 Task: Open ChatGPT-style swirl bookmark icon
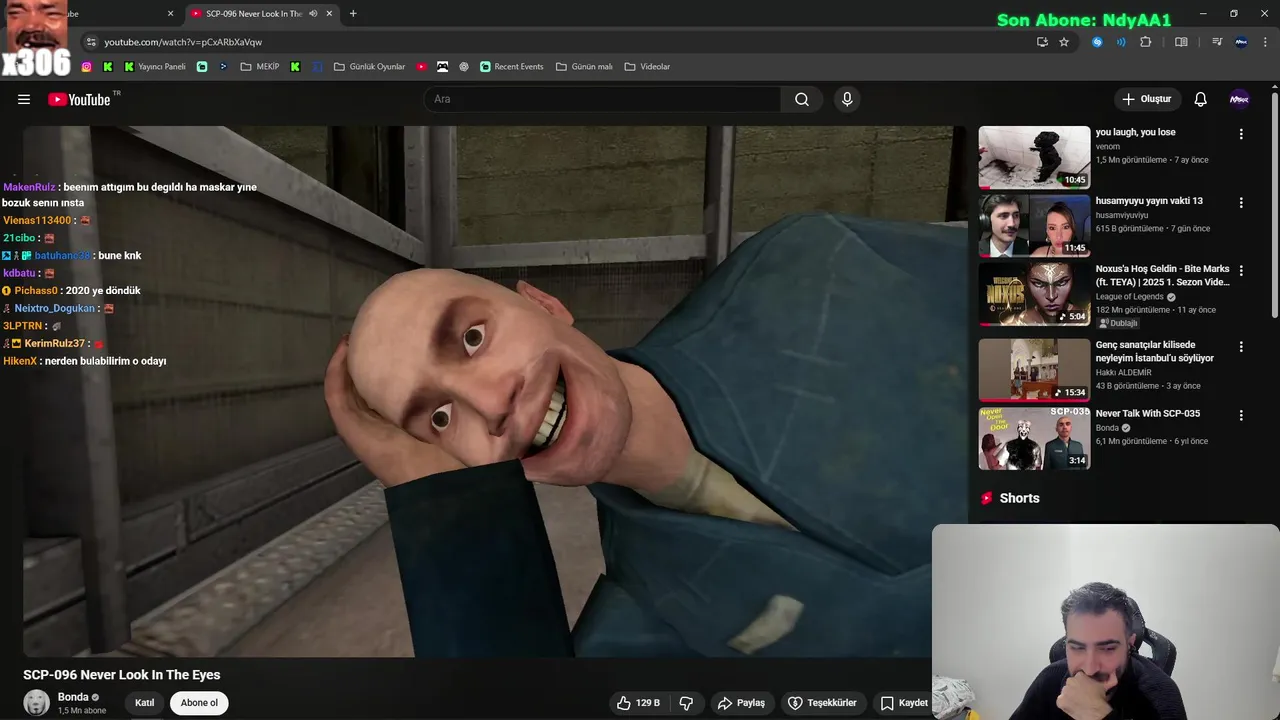point(464,67)
